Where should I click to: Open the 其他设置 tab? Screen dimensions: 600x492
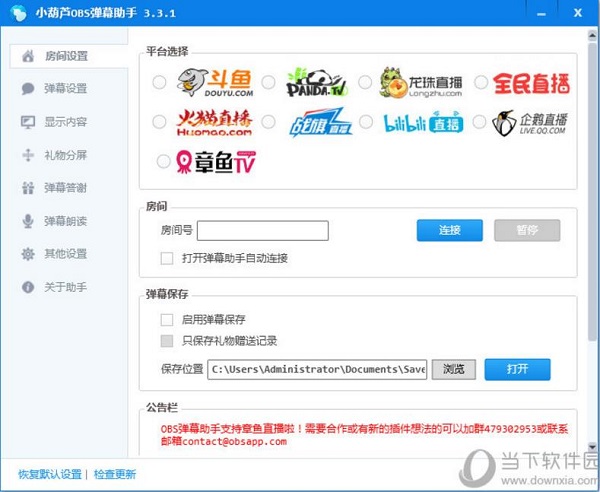tap(65, 254)
